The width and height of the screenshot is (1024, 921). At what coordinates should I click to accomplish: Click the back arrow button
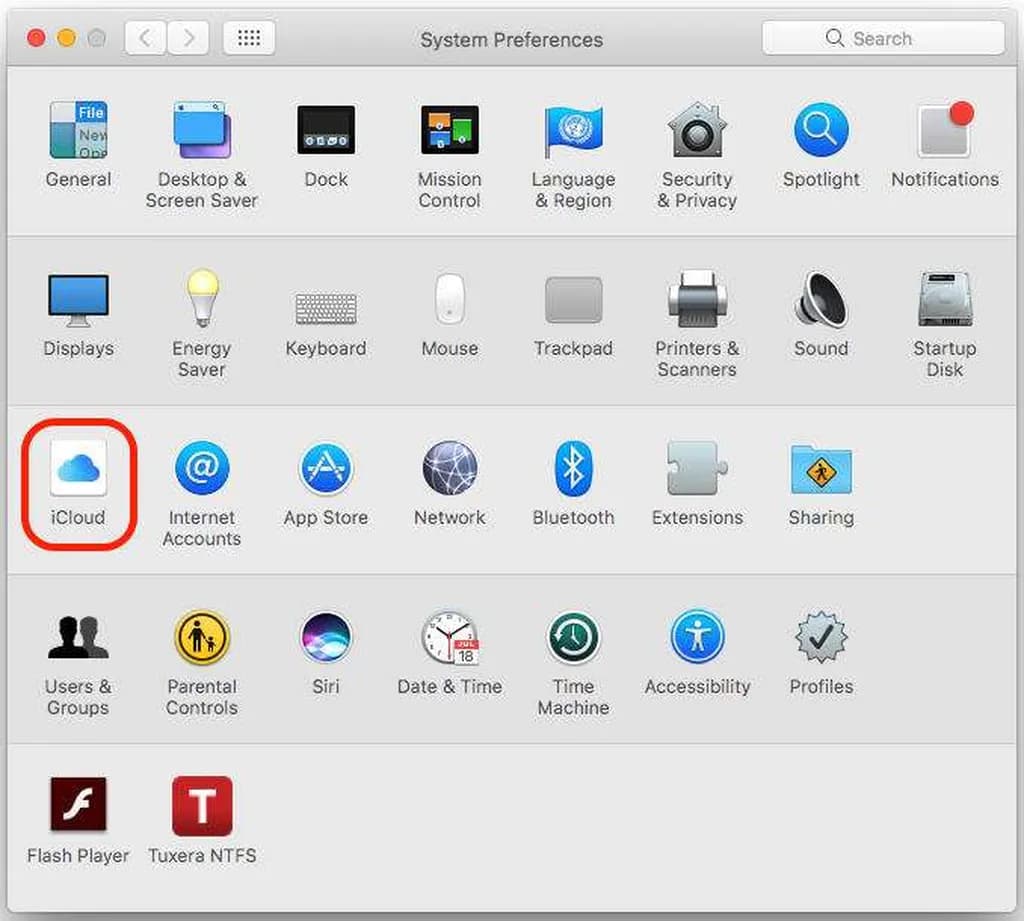pyautogui.click(x=146, y=39)
